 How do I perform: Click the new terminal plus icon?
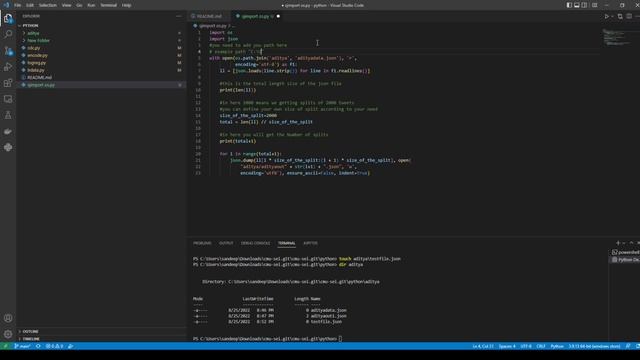(618, 243)
